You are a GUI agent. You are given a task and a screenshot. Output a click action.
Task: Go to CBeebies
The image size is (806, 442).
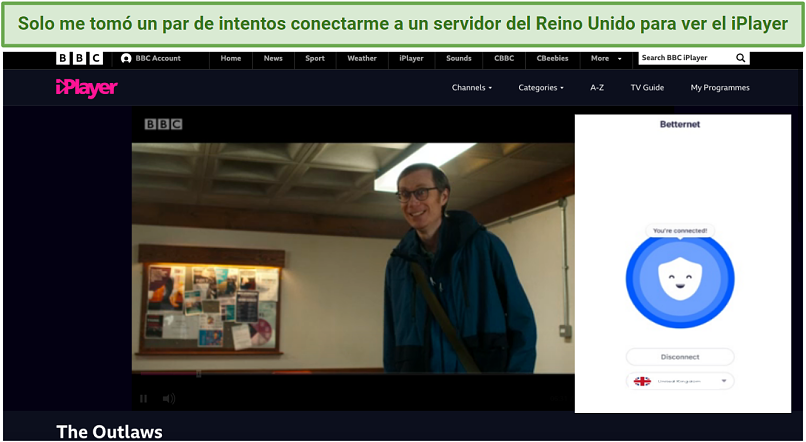[x=552, y=59]
